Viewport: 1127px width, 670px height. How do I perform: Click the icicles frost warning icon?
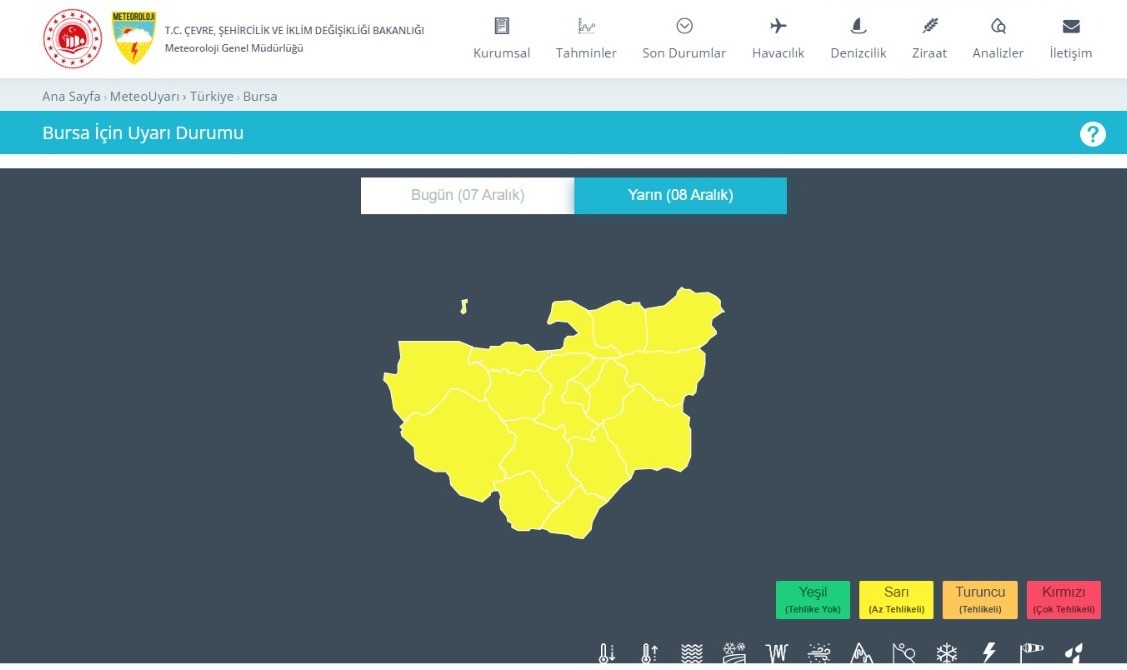click(776, 654)
